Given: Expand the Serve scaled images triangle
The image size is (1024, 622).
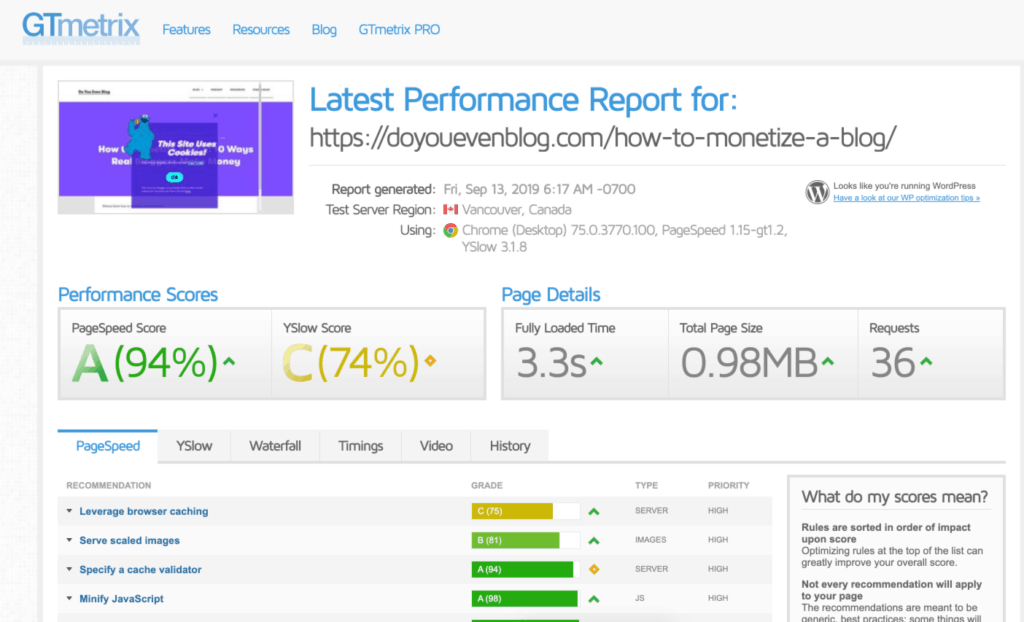Looking at the screenshot, I should click(69, 540).
